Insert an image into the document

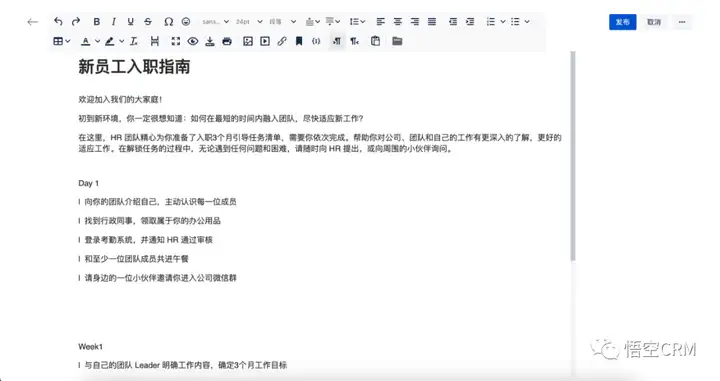[248, 41]
